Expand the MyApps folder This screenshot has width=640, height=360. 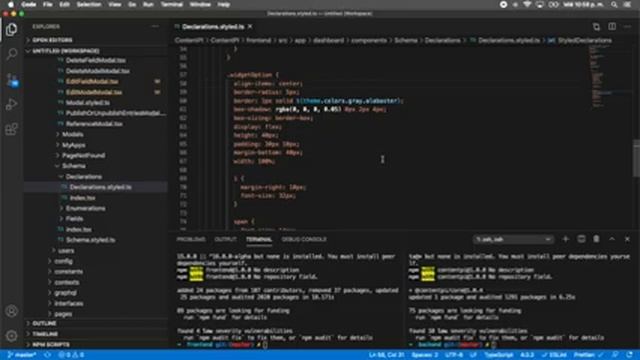point(73,145)
